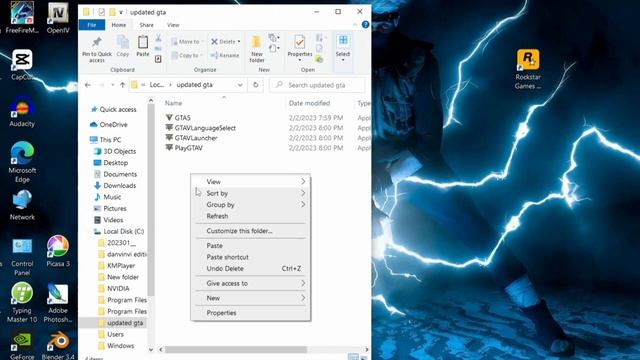
Task: Select the GTAVLanguageSelect file
Action: coord(201,128)
